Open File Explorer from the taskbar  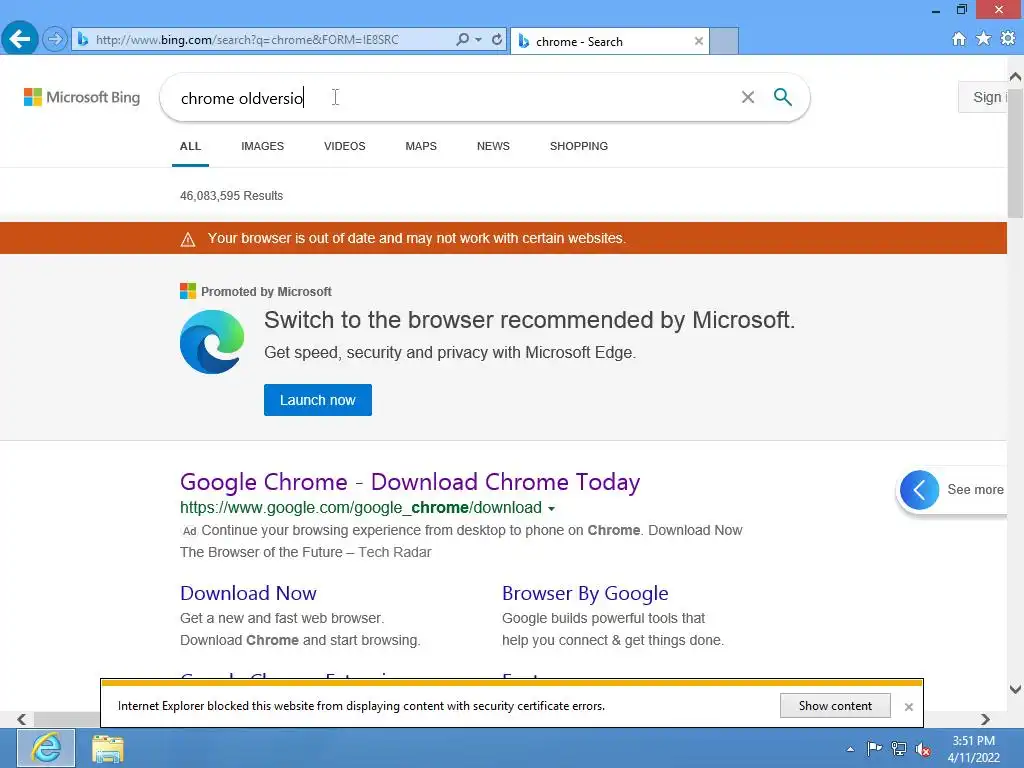108,748
